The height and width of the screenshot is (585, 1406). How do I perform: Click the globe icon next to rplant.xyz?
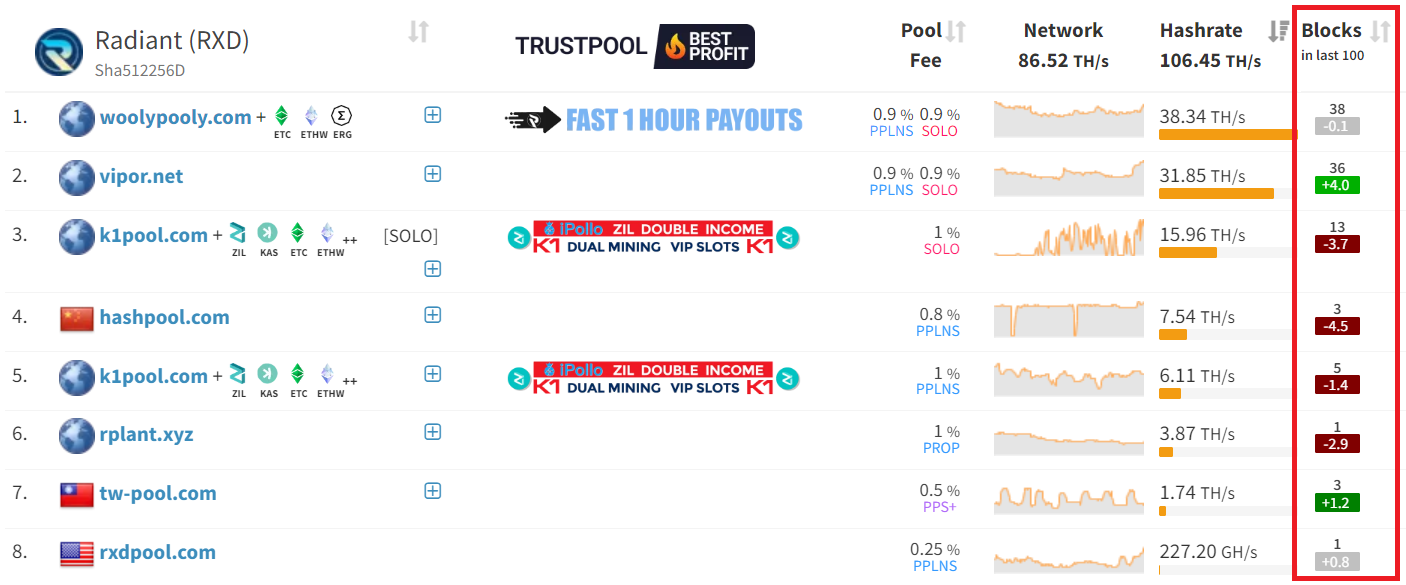click(x=76, y=435)
